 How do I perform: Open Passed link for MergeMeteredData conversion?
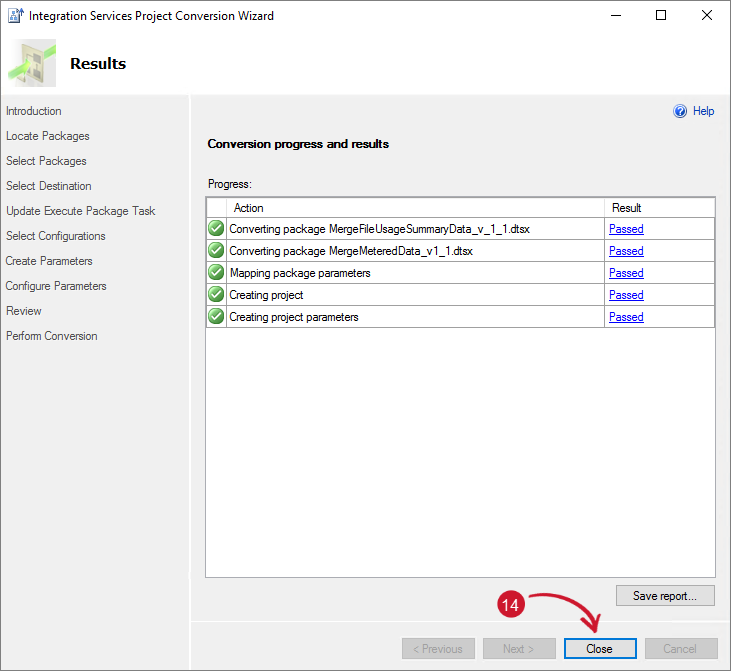click(x=626, y=251)
